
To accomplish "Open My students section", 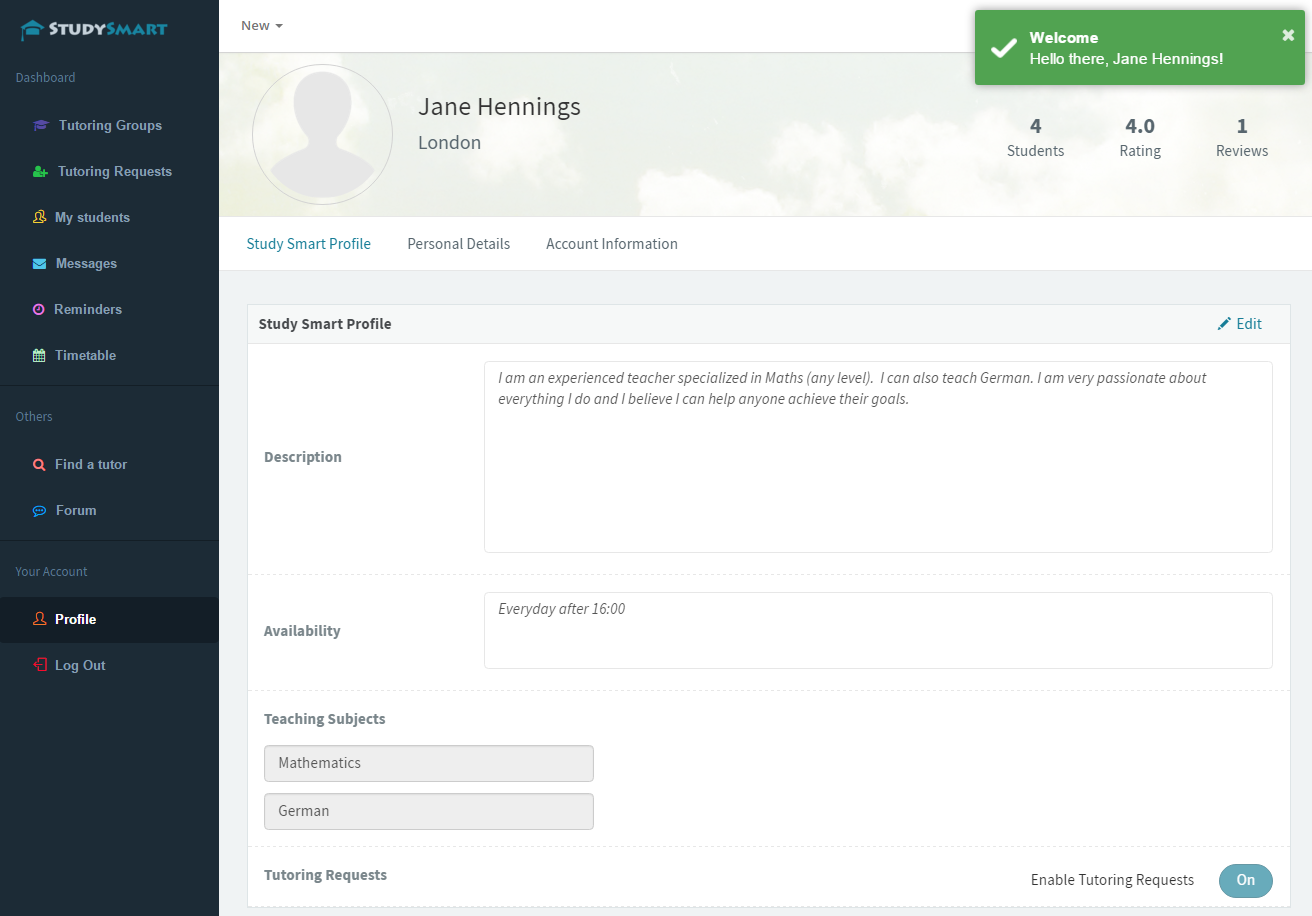I will point(40,217).
